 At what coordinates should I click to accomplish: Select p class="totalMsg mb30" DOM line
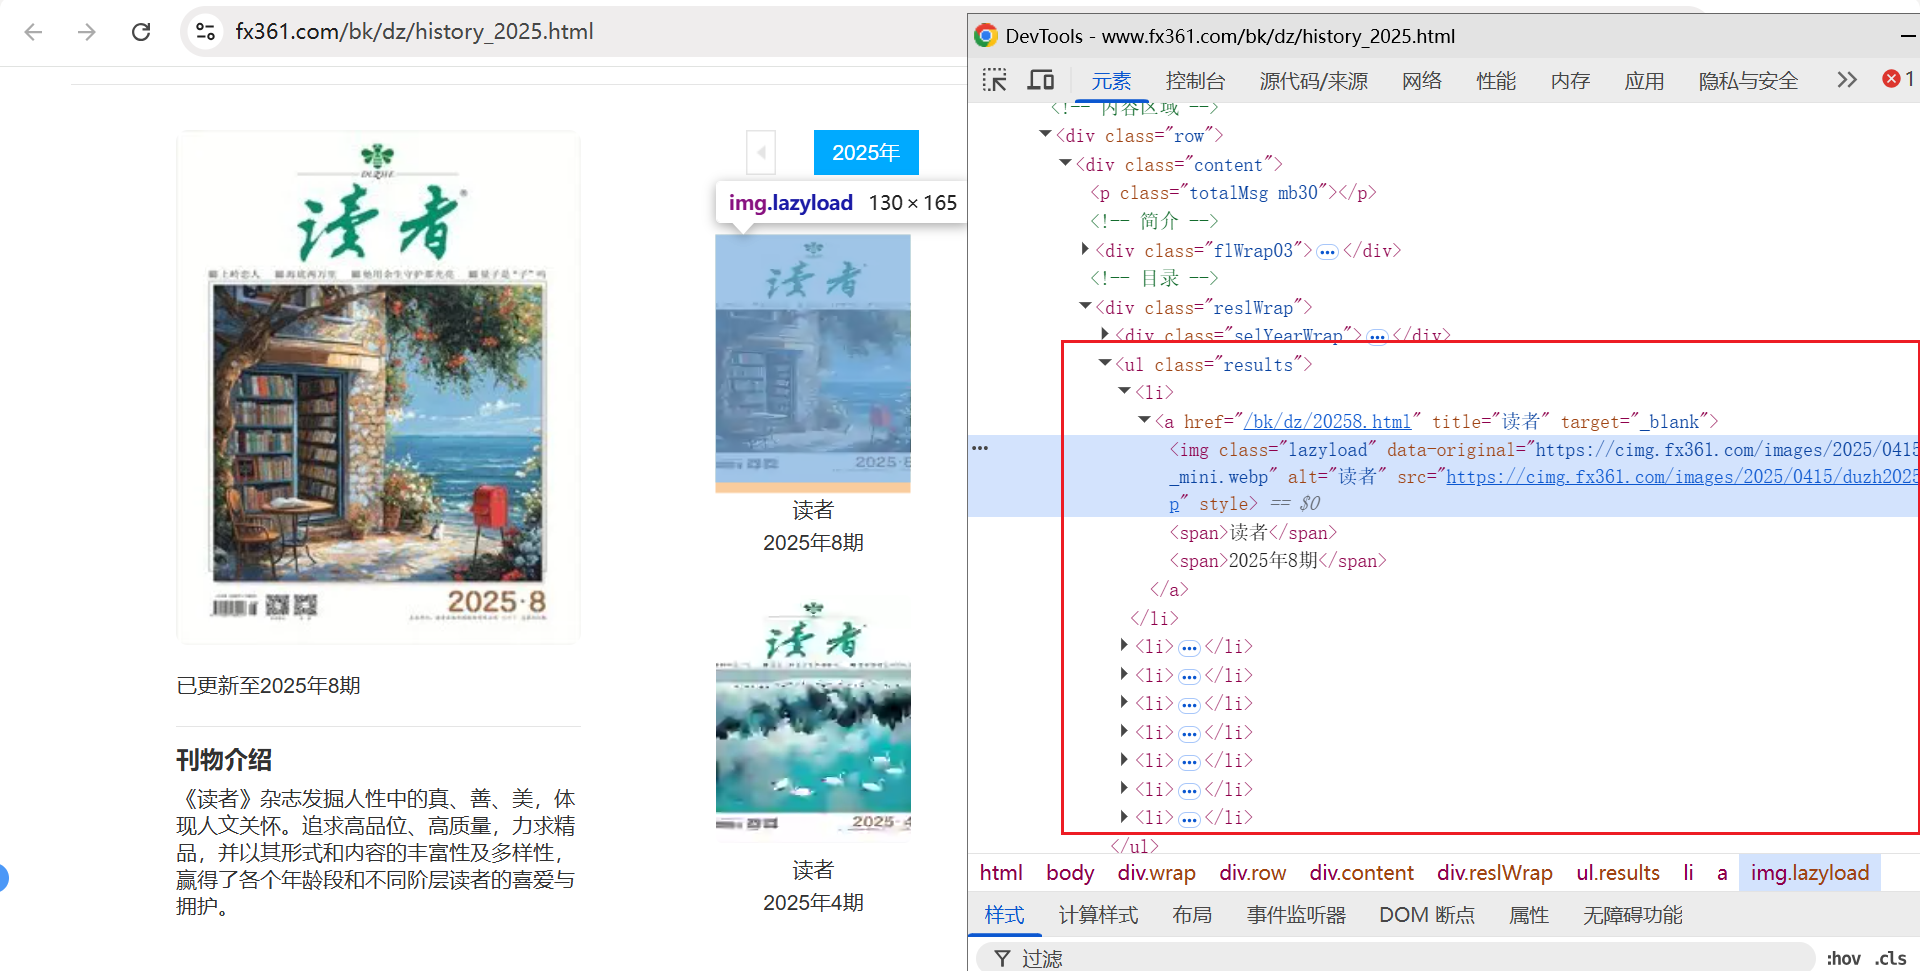click(x=1233, y=193)
